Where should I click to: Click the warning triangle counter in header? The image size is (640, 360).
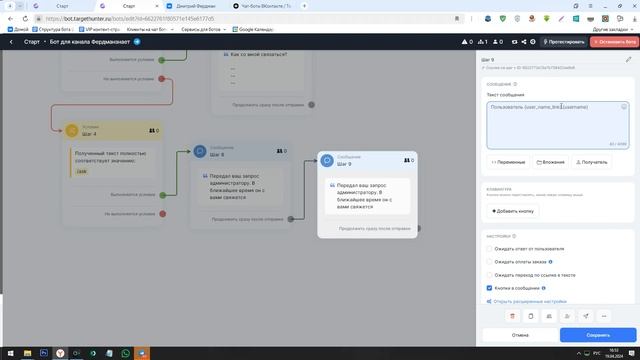pyautogui.click(x=467, y=42)
